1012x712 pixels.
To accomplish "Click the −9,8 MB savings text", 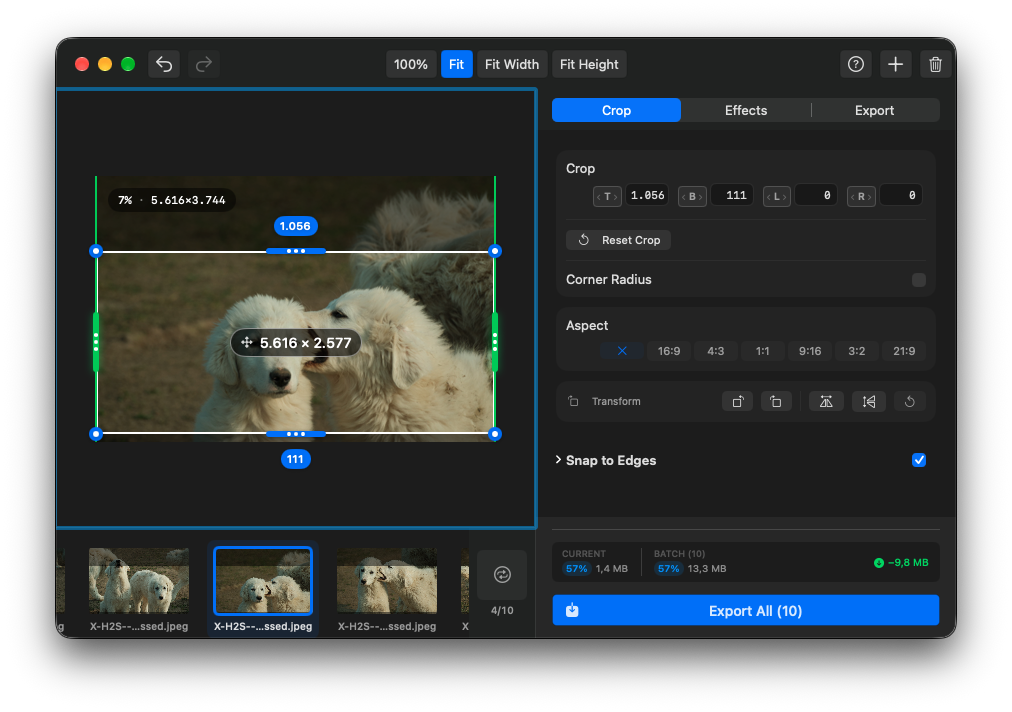I will (x=908, y=563).
